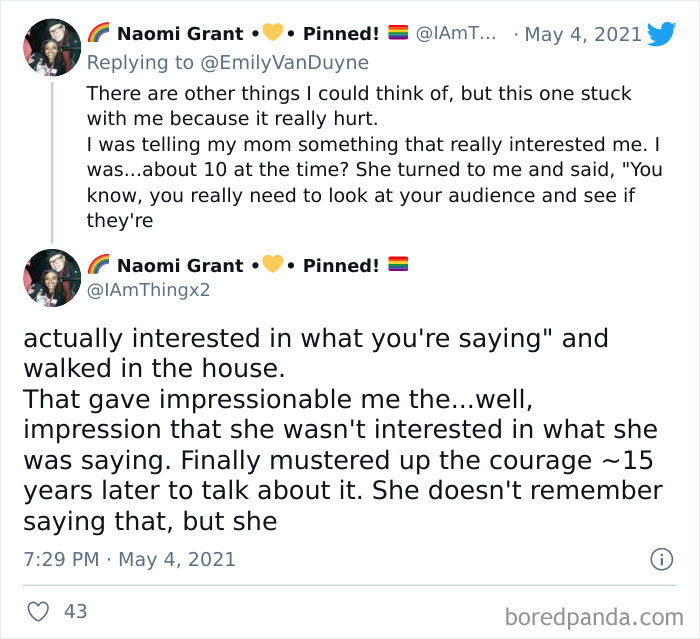Open the lower tweet's profile avatar
700x639 pixels.
tap(51, 278)
